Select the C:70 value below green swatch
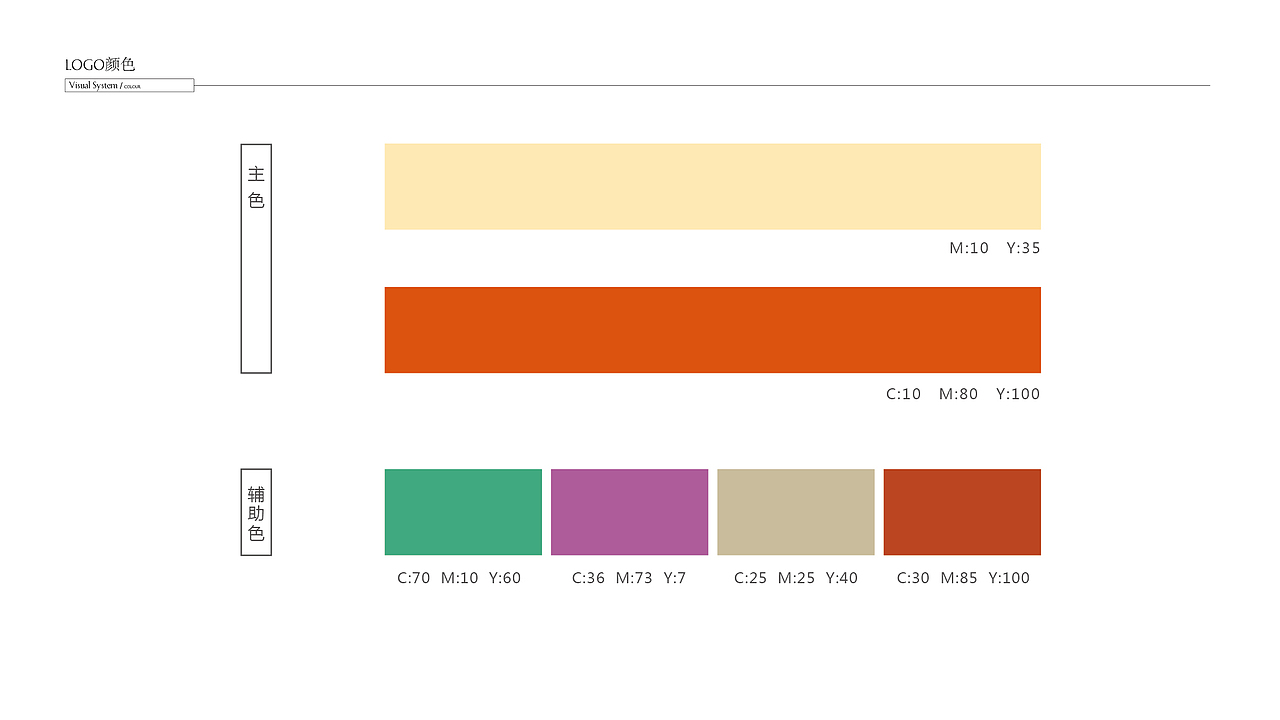Image resolution: width=1280 pixels, height=720 pixels. point(413,578)
